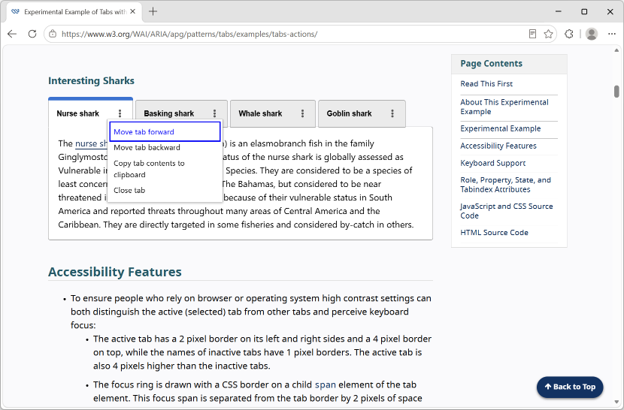The image size is (624, 410).
Task: Choose Copy tab contents to clipboard
Action: coord(165,169)
